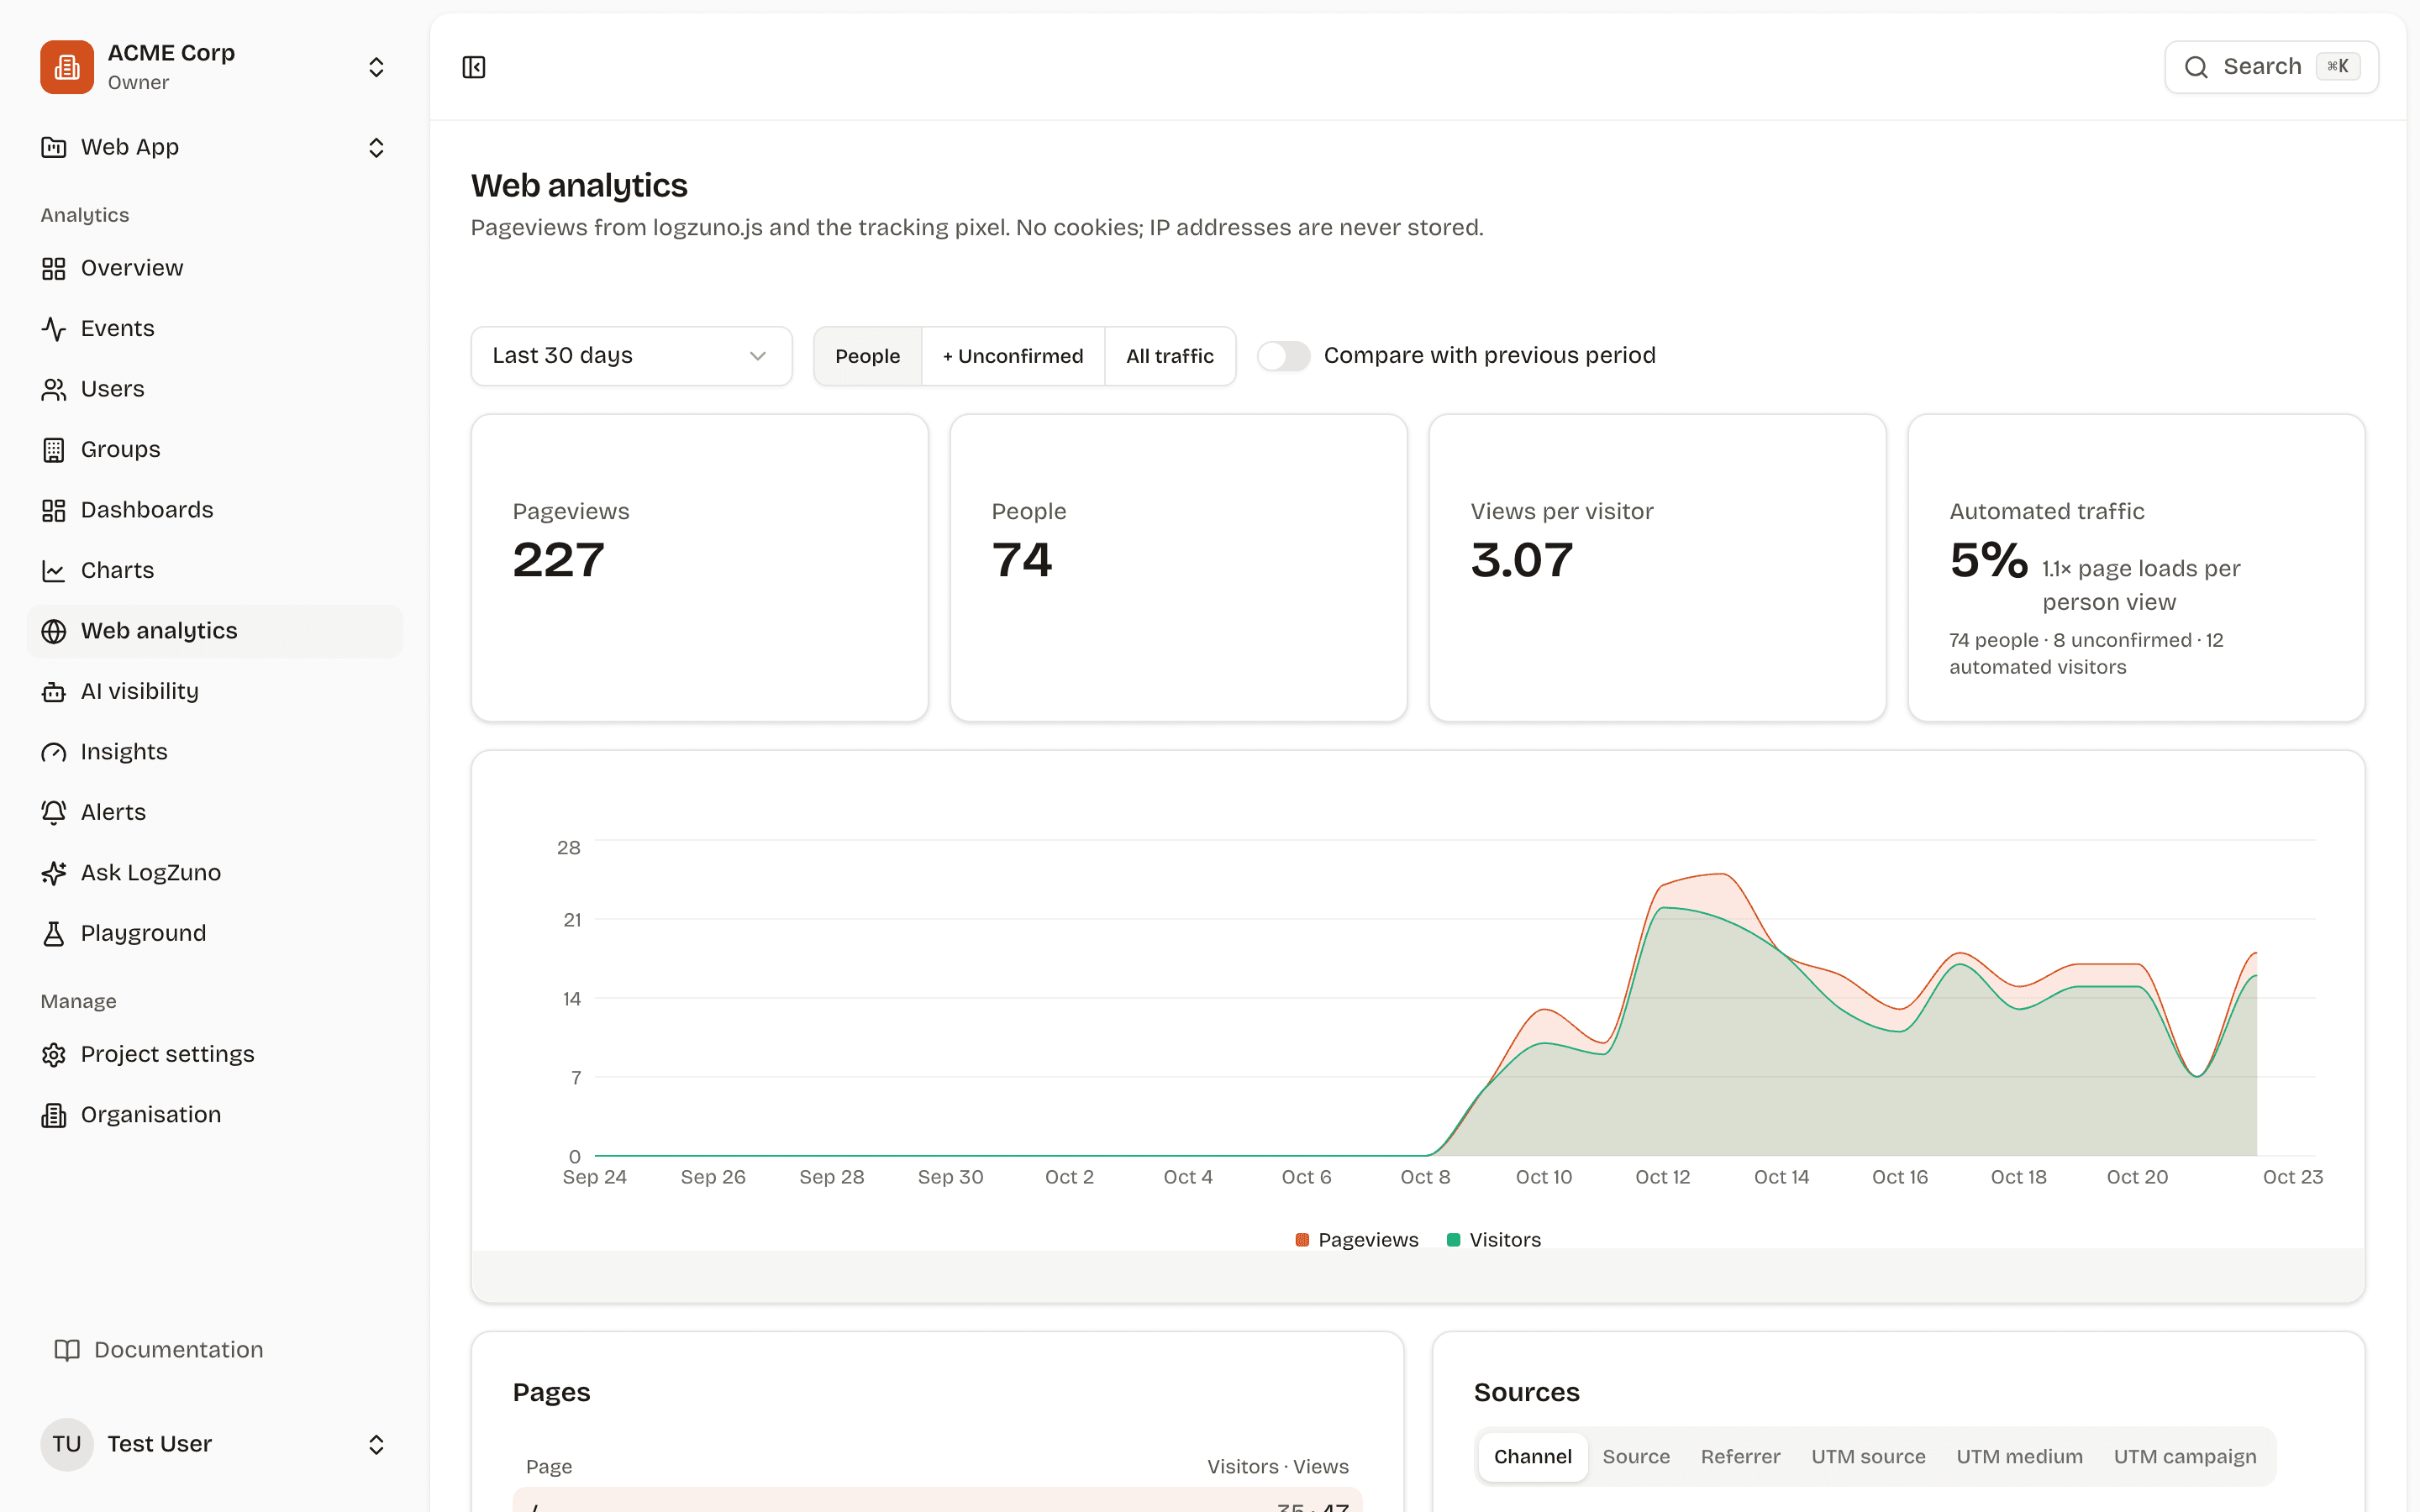Select the People traffic filter
Image resolution: width=2420 pixels, height=1512 pixels.
coord(867,356)
